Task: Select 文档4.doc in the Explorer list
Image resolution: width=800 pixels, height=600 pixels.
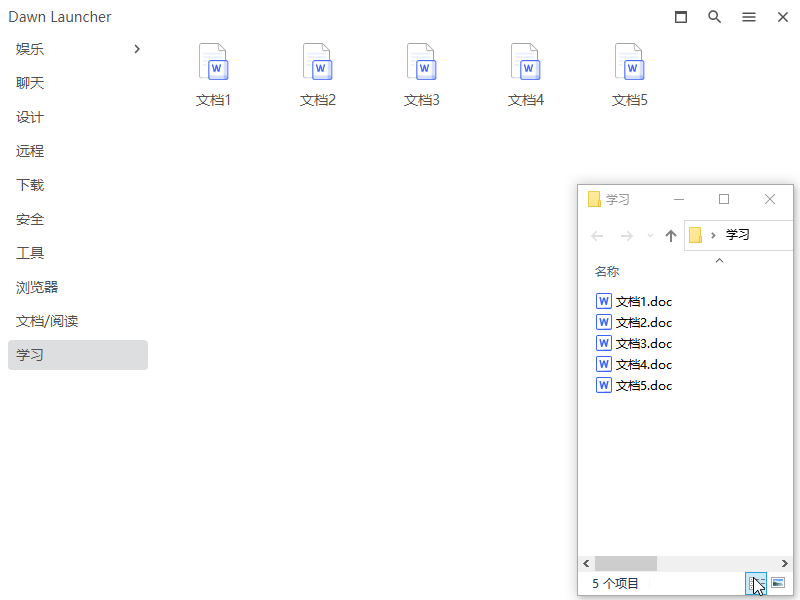Action: point(643,364)
